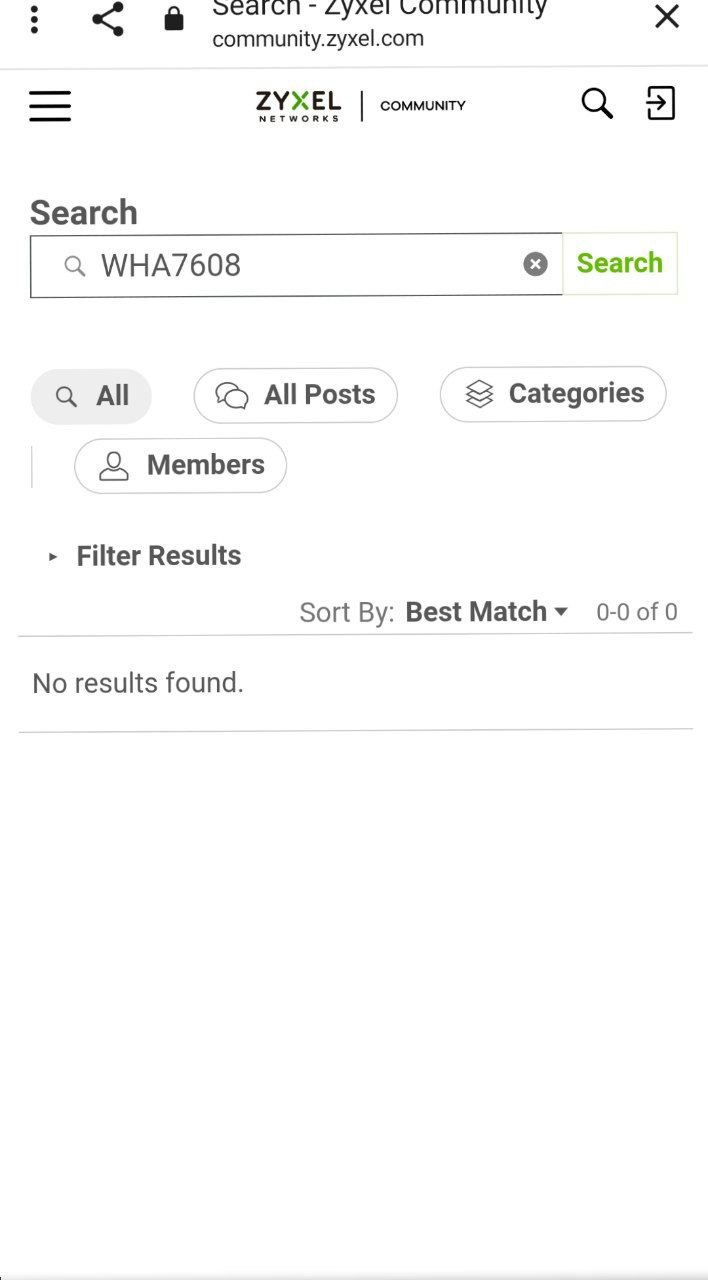Viewport: 708px width, 1280px height.
Task: Close the browser tab with X
Action: click(666, 17)
